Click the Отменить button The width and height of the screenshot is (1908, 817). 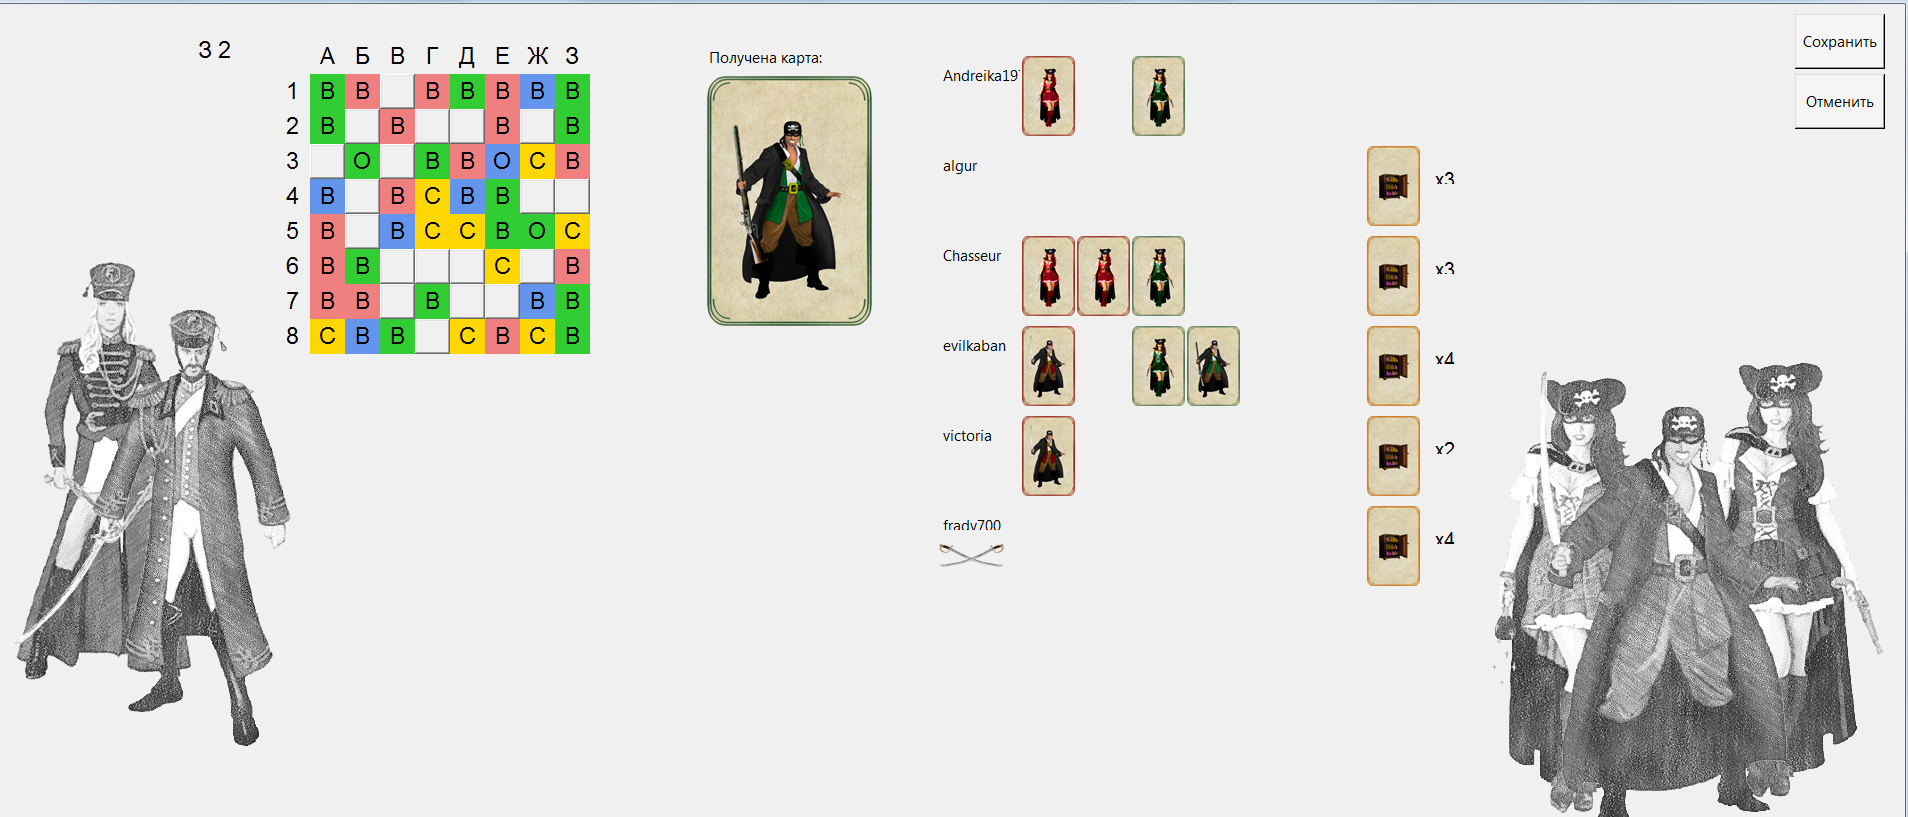coord(1839,101)
